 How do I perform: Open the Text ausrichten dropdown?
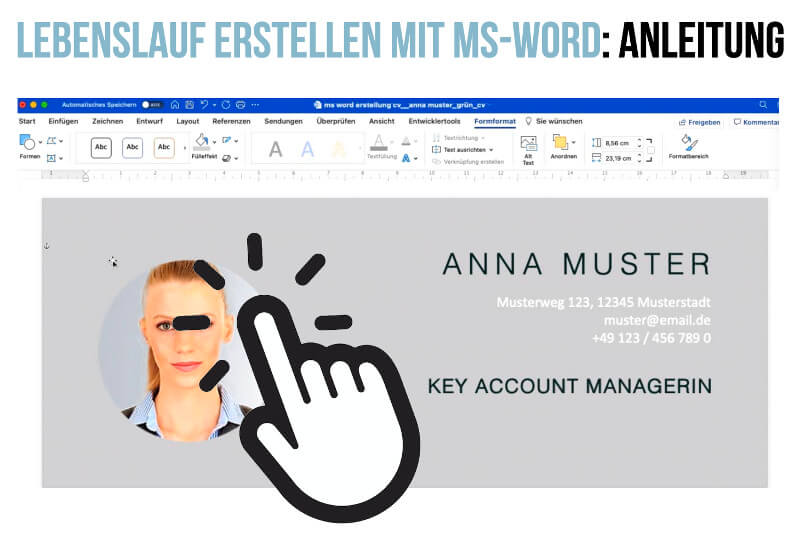click(462, 149)
